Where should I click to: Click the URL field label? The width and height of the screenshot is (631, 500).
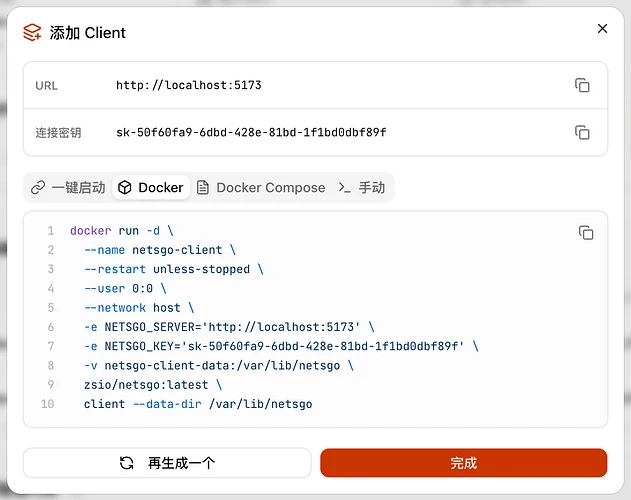pos(47,86)
